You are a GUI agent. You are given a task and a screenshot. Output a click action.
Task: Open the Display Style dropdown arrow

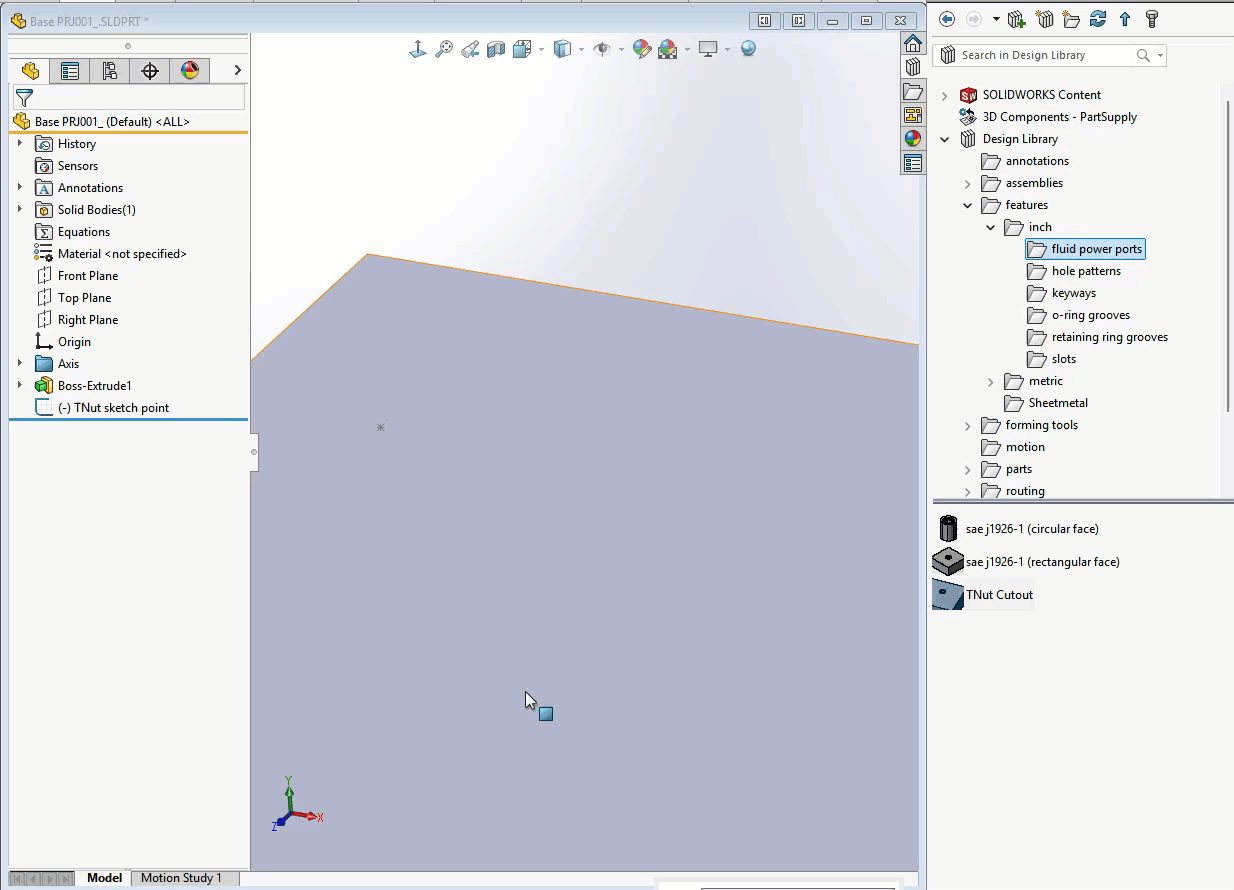point(580,49)
